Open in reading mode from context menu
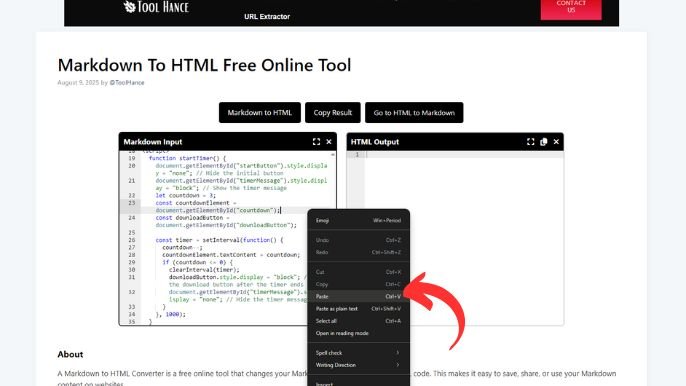The width and height of the screenshot is (686, 386). [358, 333]
